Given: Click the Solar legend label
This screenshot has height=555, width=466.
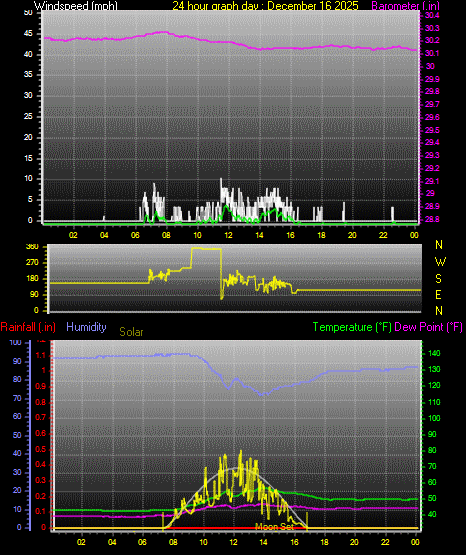Looking at the screenshot, I should (x=131, y=332).
